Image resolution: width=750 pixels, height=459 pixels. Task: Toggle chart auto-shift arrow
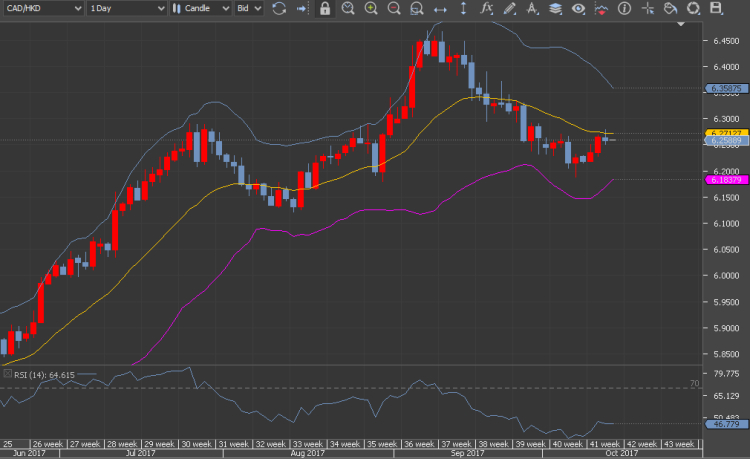(x=302, y=9)
